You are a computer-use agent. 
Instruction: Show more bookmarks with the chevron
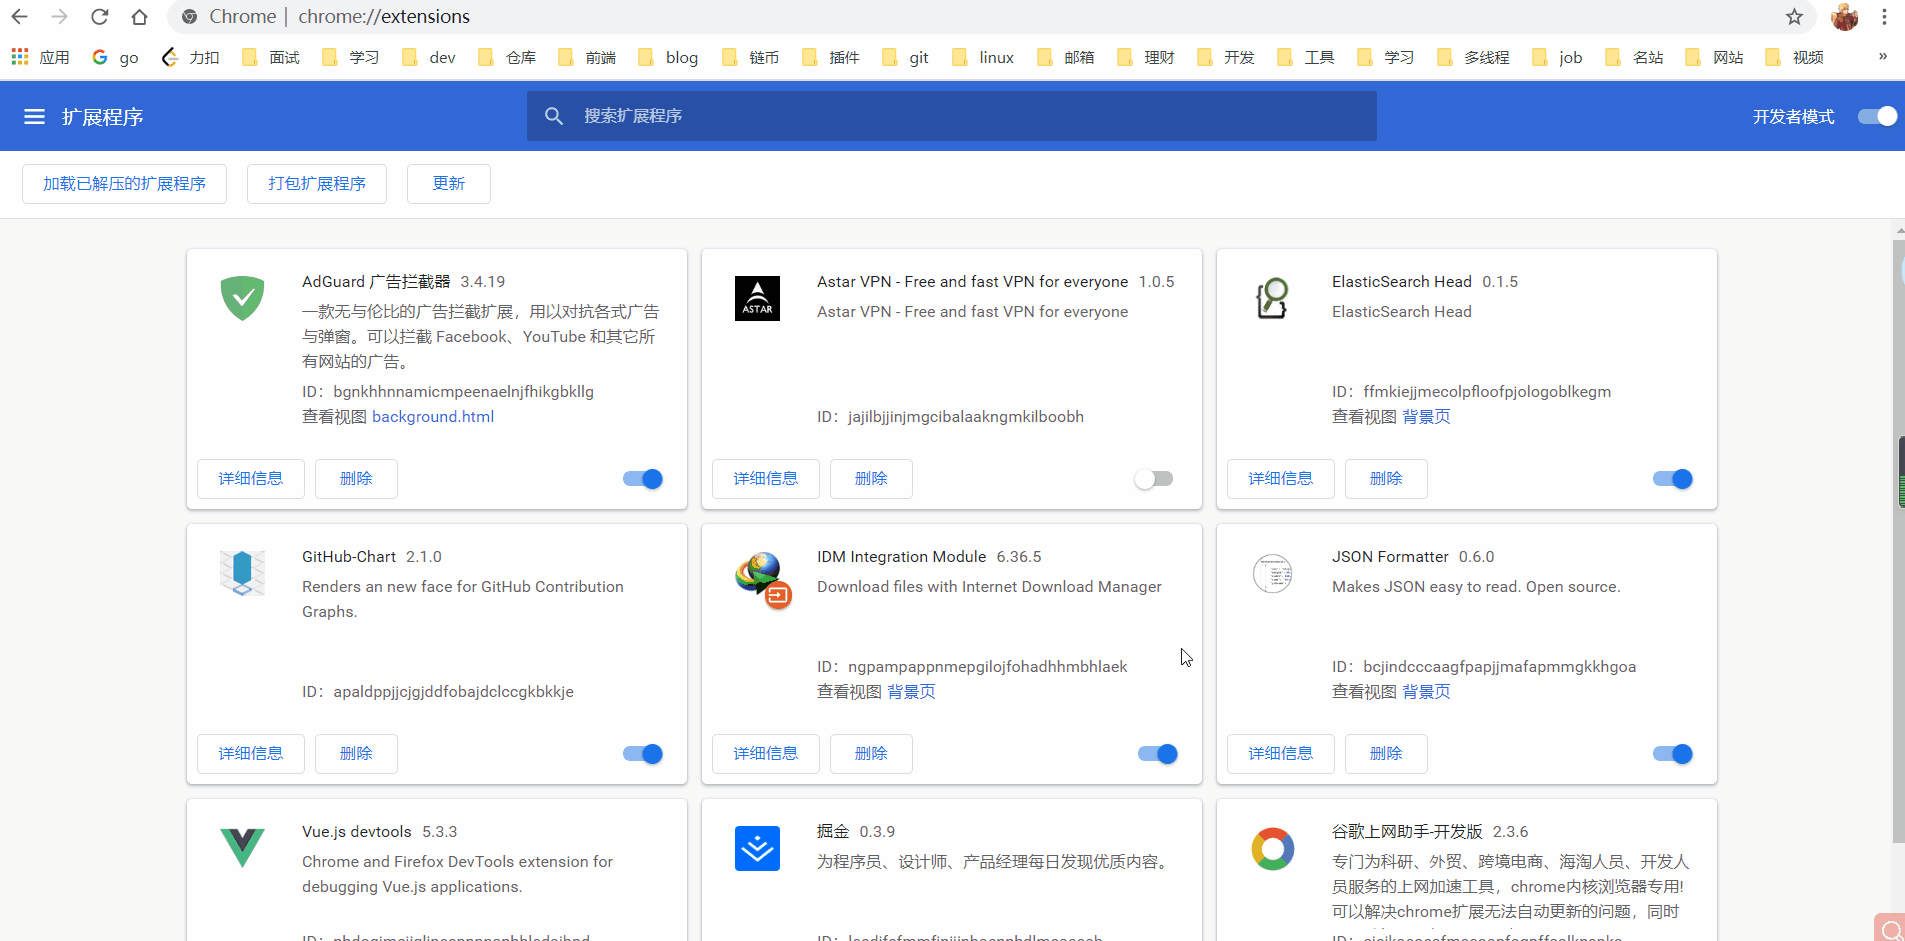pos(1882,56)
